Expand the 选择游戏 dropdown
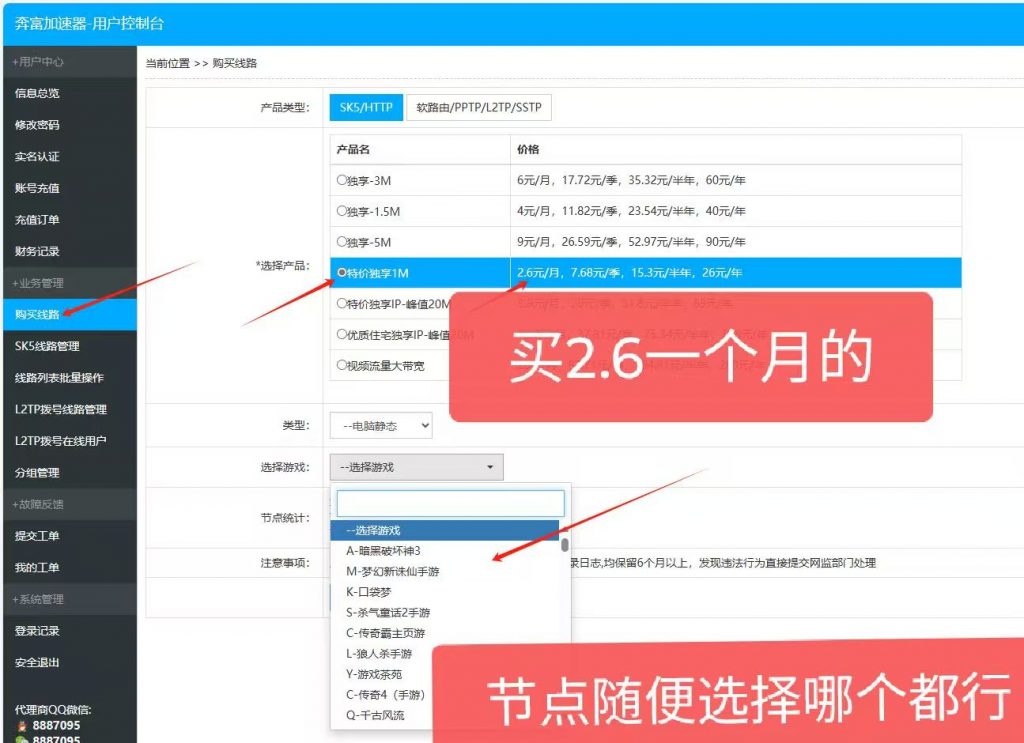This screenshot has width=1024, height=743. (416, 466)
